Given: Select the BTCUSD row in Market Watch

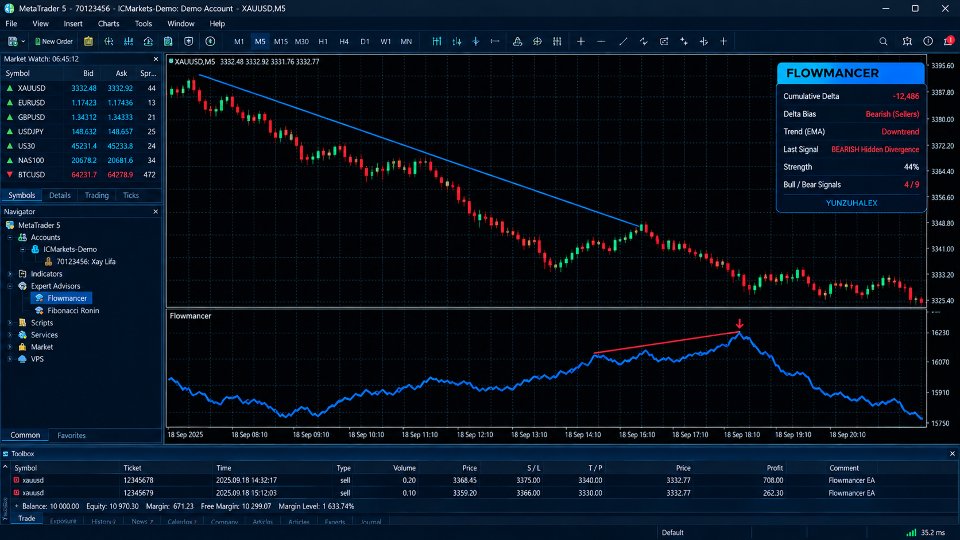Looking at the screenshot, I should [81, 175].
